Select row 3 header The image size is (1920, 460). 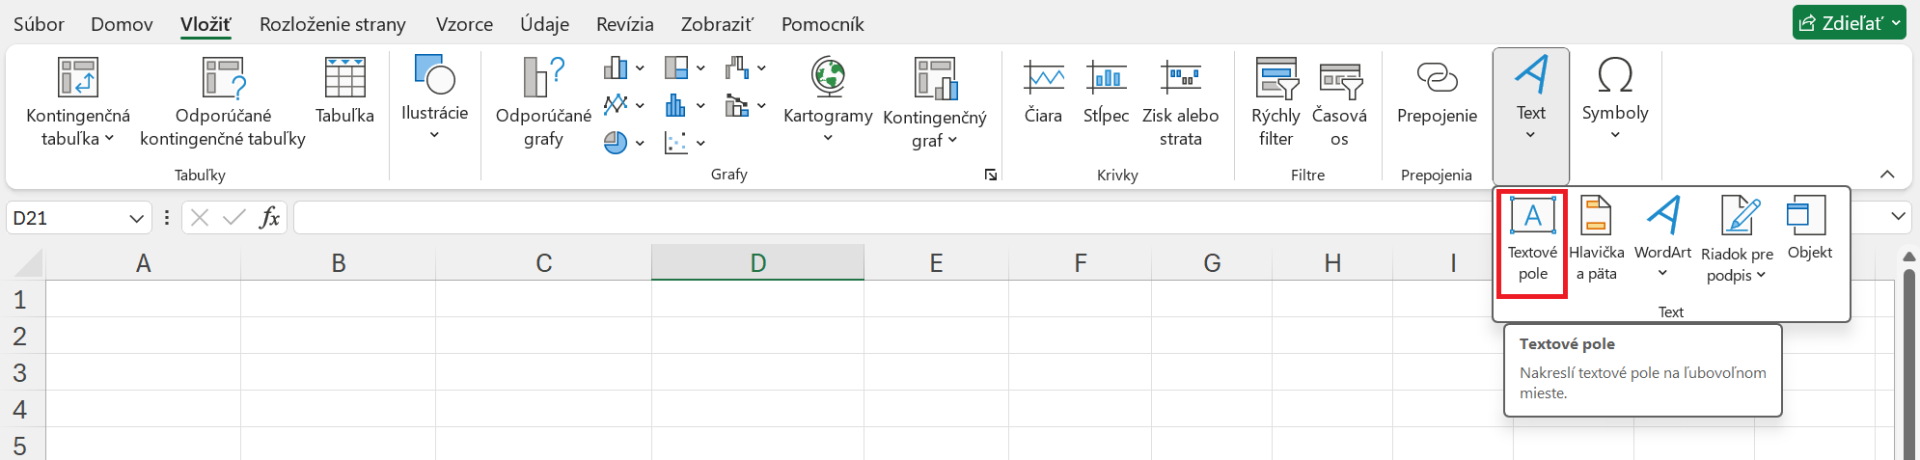click(20, 373)
